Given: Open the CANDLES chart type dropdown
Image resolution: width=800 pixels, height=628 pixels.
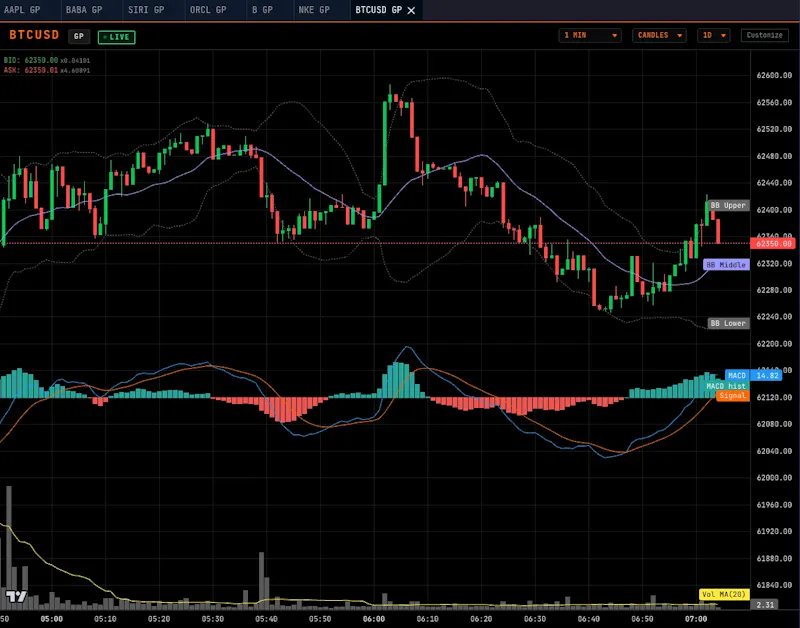Looking at the screenshot, I should click(659, 35).
